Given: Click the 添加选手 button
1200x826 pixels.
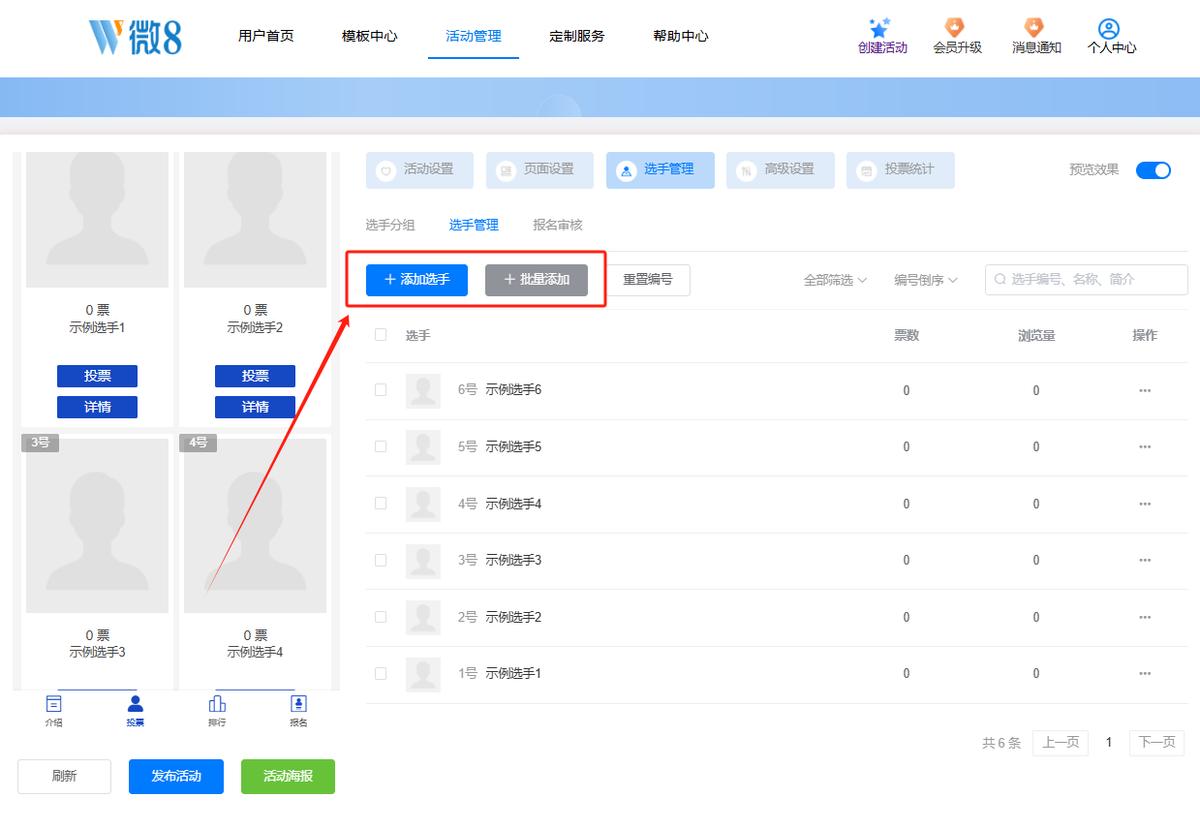Looking at the screenshot, I should [417, 280].
